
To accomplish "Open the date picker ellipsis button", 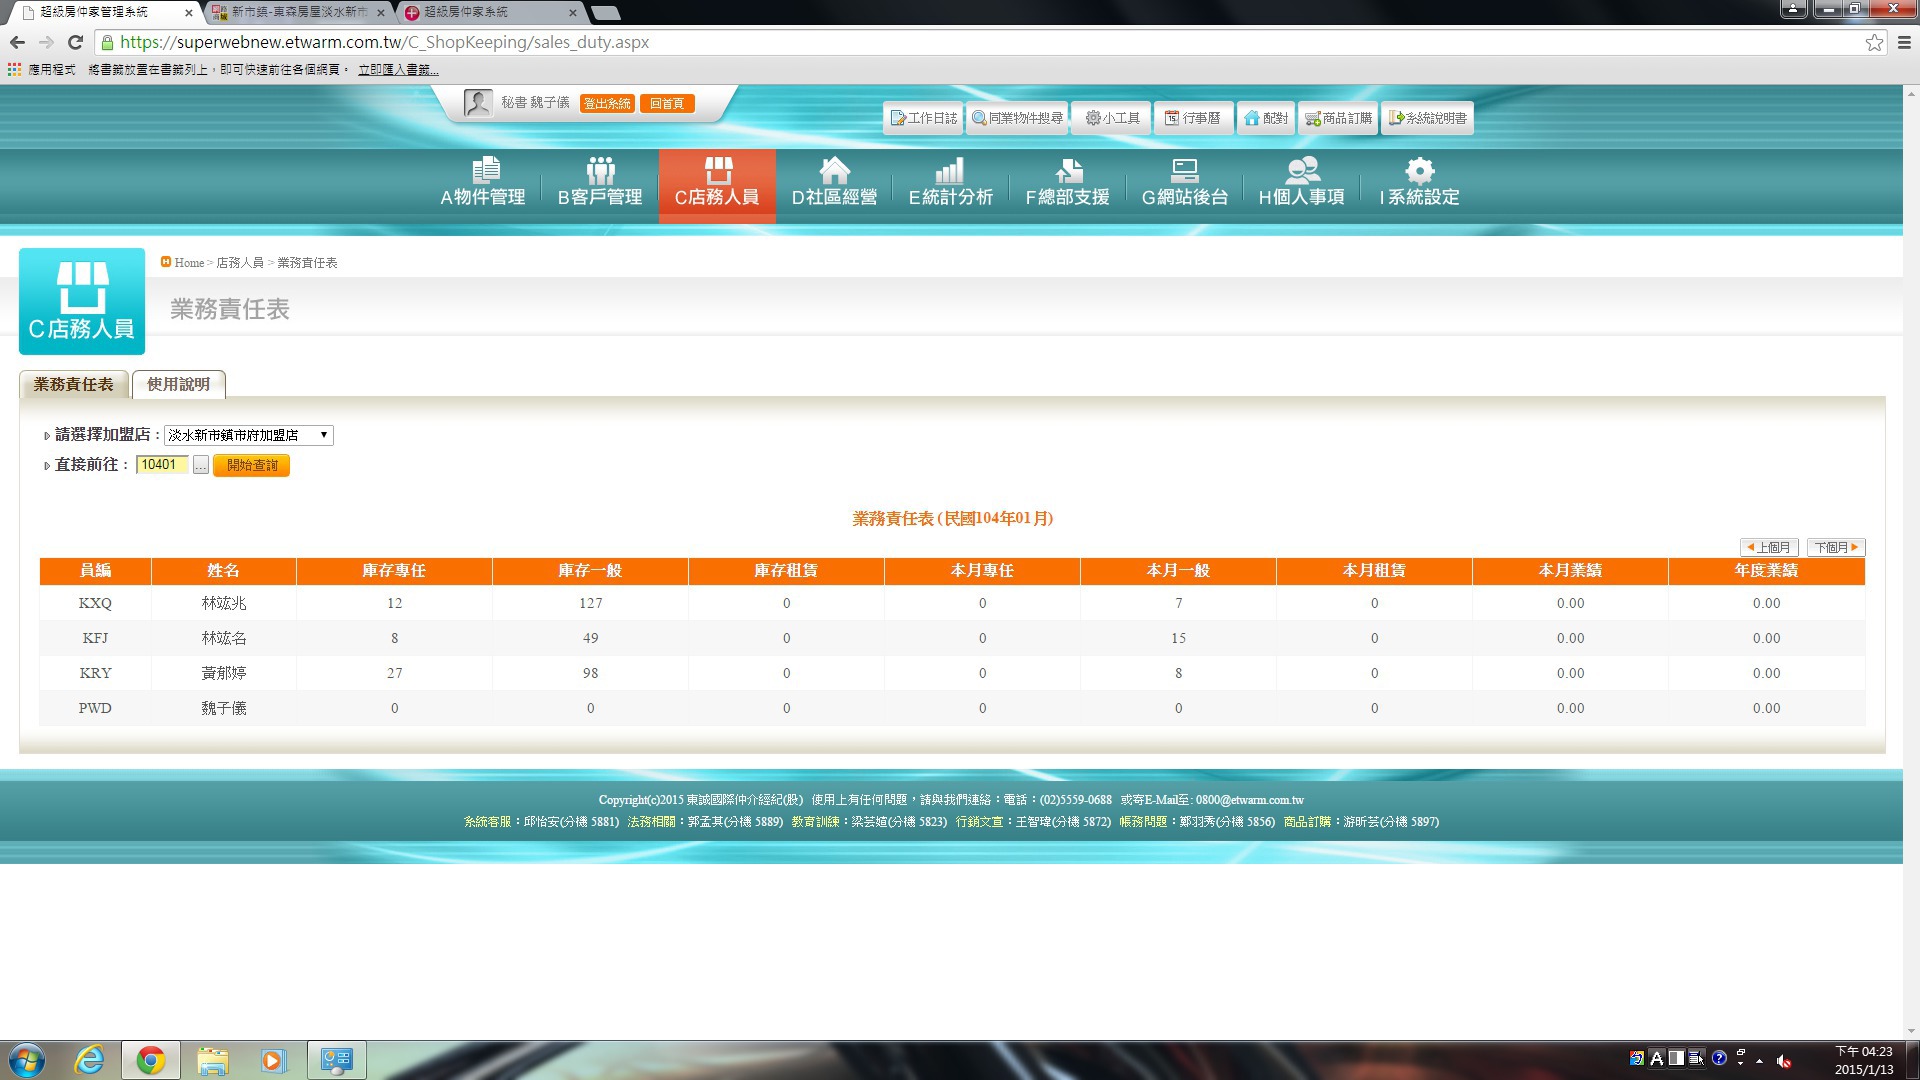I will pyautogui.click(x=200, y=465).
